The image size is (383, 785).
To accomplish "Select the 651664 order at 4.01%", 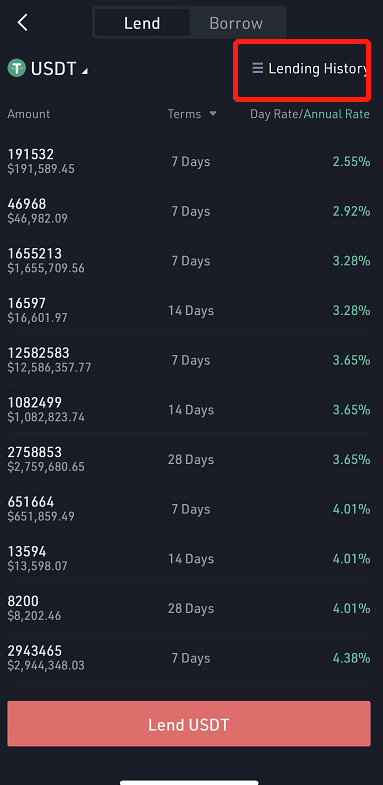I will tap(189, 509).
